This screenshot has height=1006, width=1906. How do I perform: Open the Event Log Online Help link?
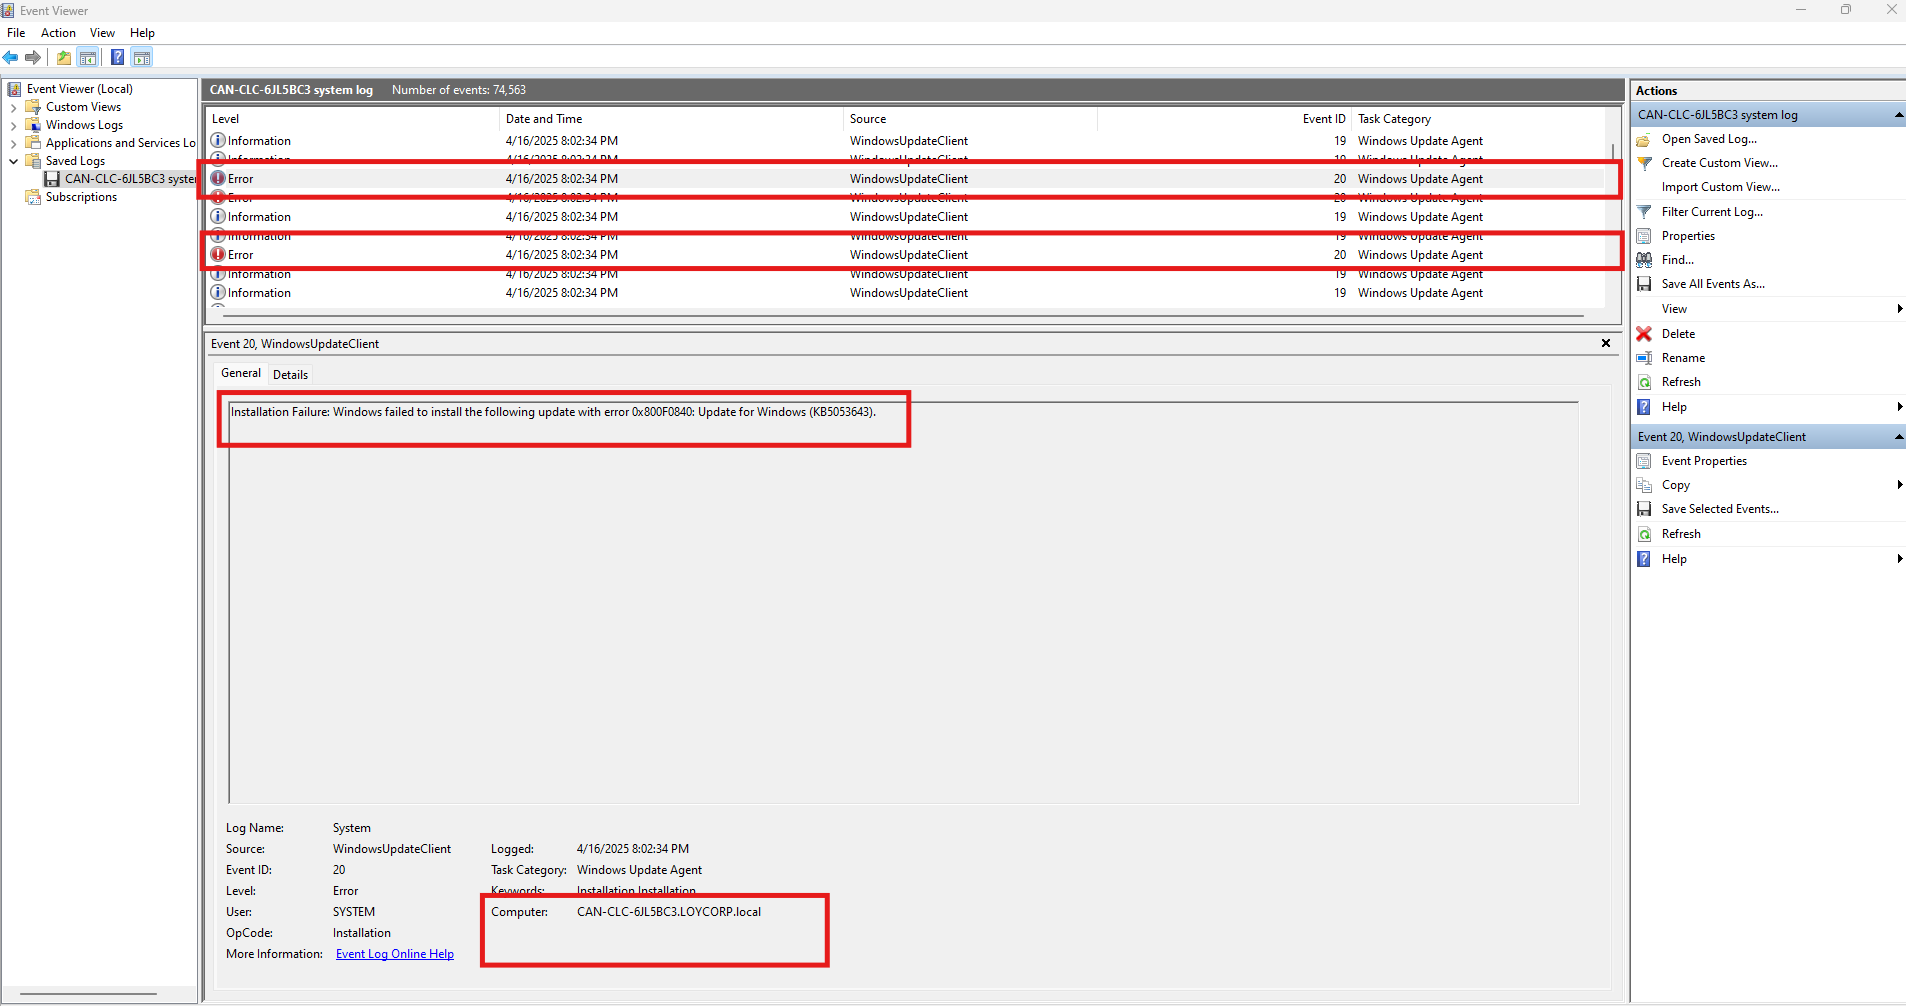[x=394, y=954]
